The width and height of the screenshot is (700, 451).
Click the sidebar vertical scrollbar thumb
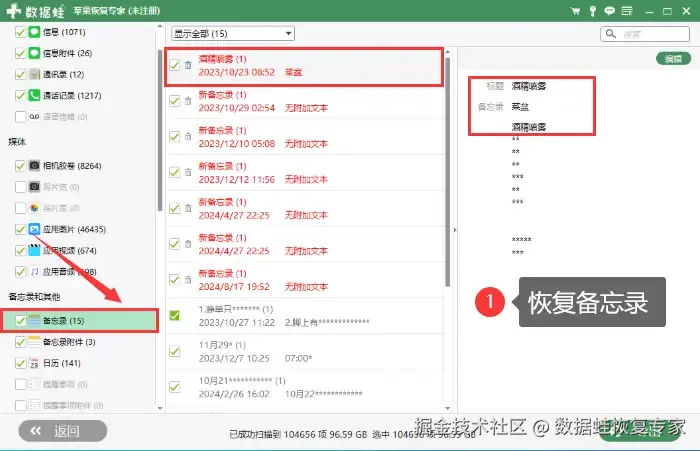(x=160, y=129)
